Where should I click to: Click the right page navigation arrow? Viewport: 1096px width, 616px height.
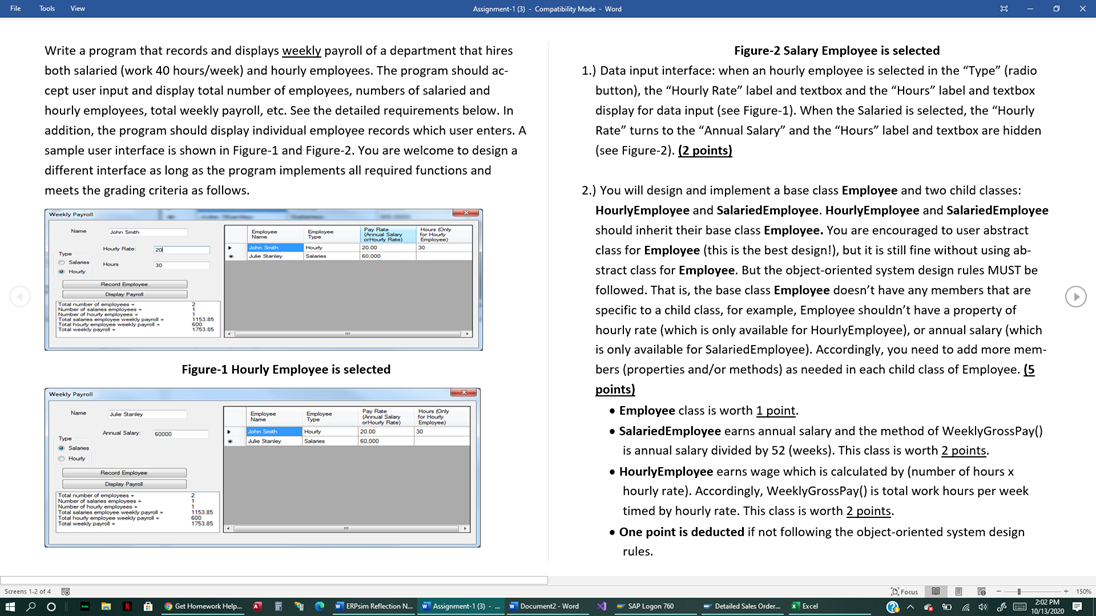click(1076, 296)
